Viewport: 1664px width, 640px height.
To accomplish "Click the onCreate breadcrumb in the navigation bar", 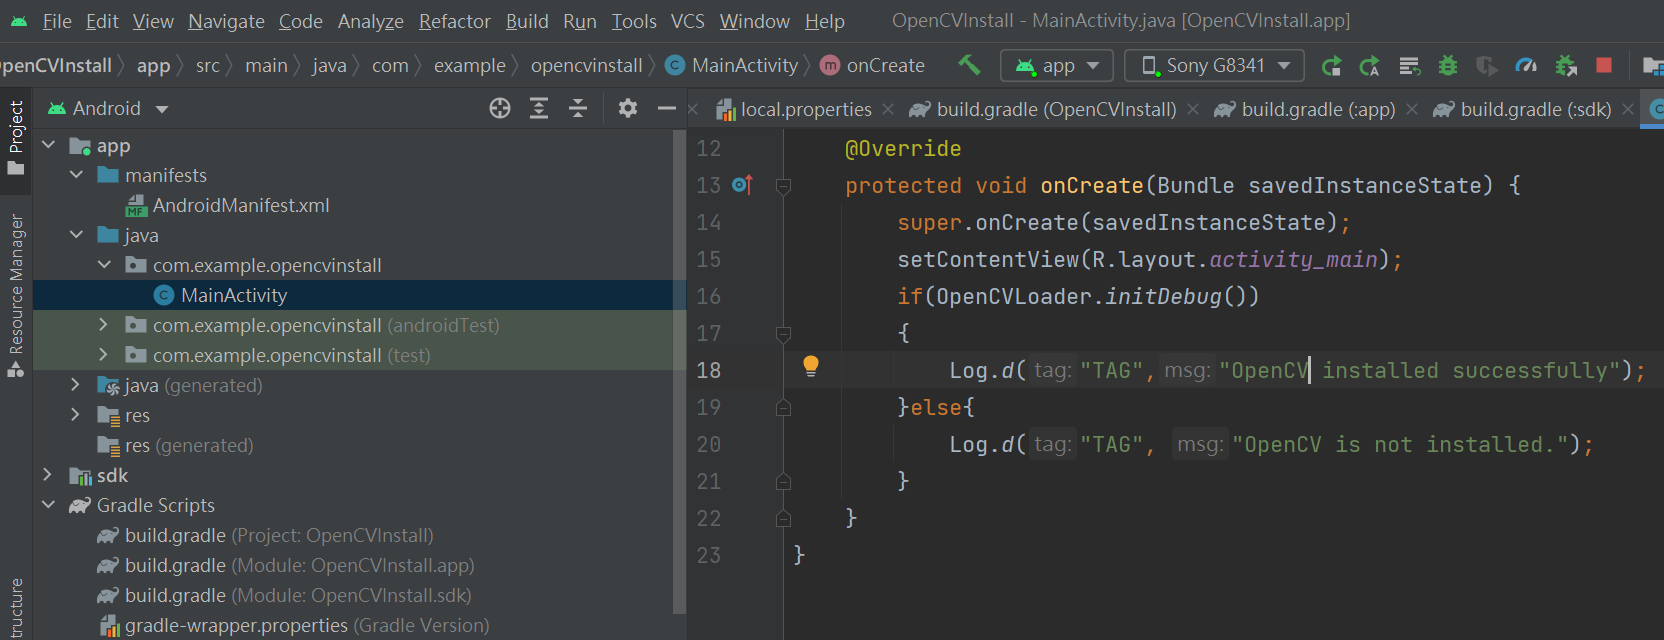I will click(873, 65).
